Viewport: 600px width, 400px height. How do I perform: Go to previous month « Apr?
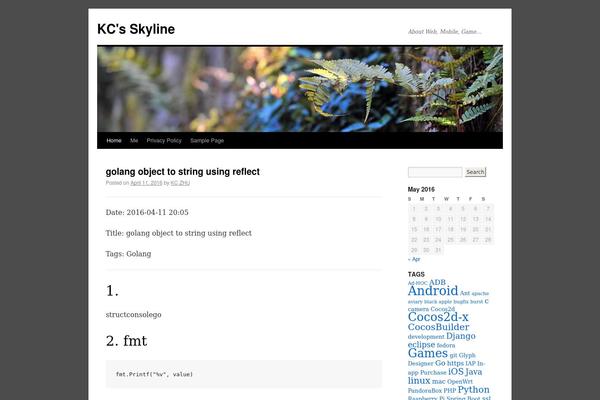pyautogui.click(x=414, y=259)
